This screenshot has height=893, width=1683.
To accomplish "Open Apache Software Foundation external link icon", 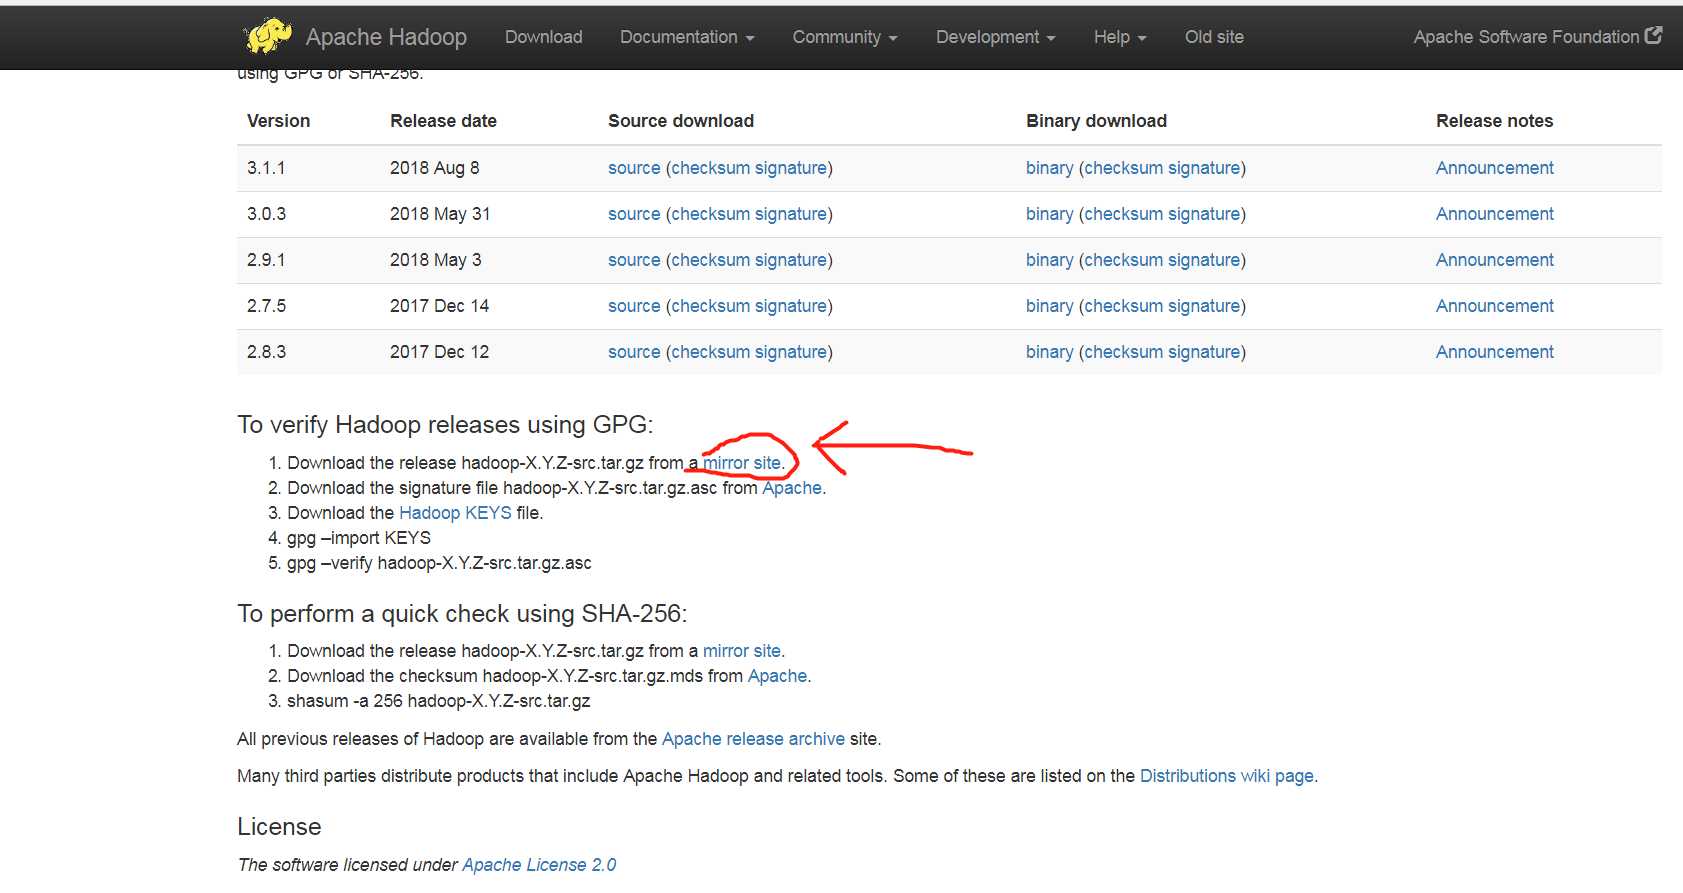I will point(1654,36).
